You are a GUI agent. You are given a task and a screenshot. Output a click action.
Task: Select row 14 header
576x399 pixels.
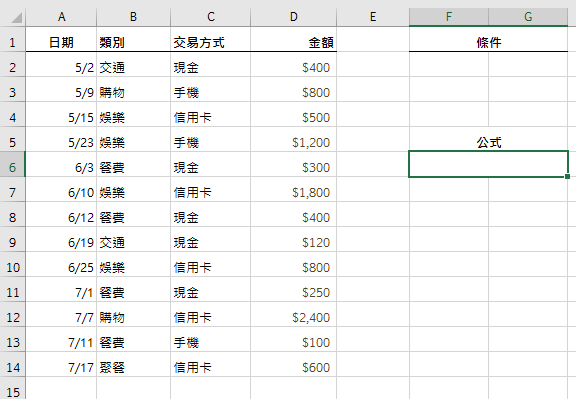click(x=12, y=367)
